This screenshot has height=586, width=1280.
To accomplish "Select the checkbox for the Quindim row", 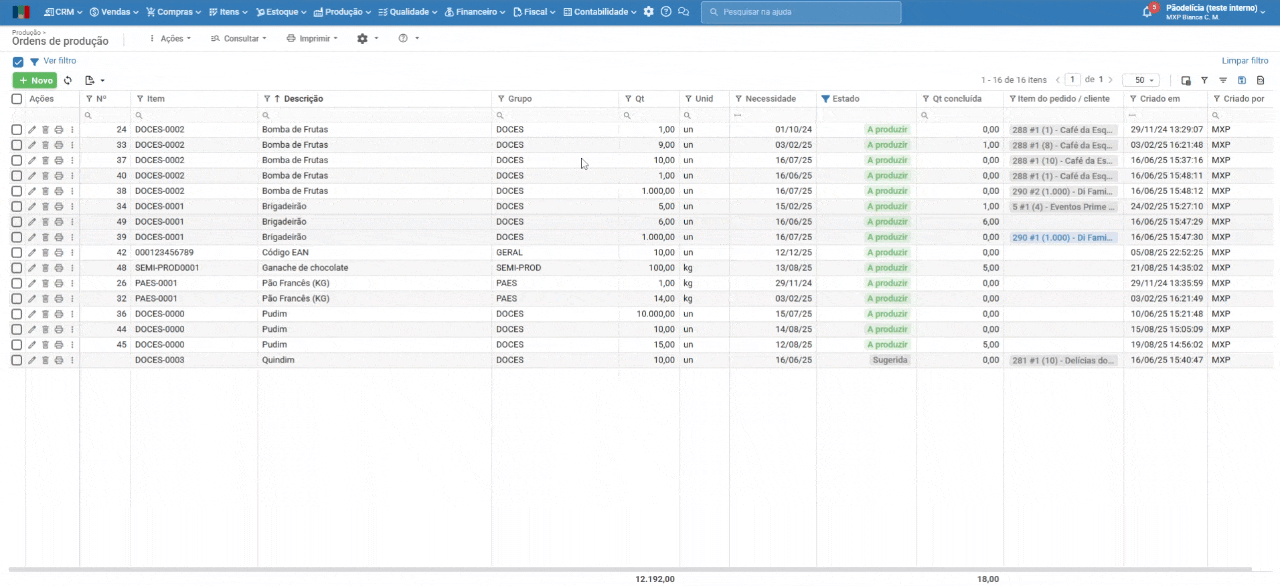I will pos(17,360).
